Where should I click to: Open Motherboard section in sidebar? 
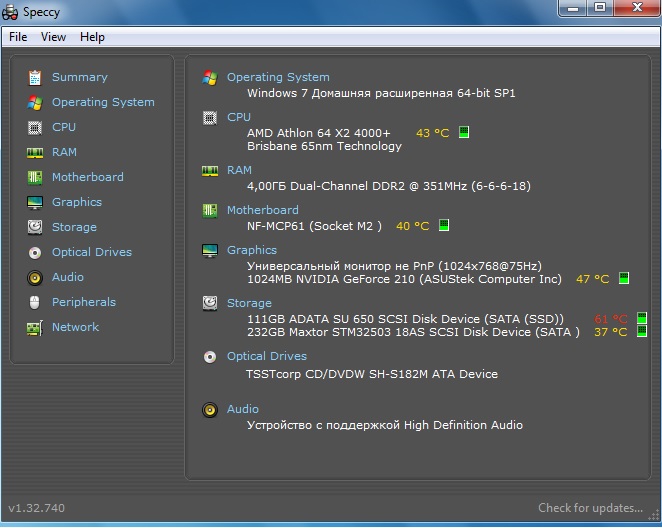pos(88,177)
